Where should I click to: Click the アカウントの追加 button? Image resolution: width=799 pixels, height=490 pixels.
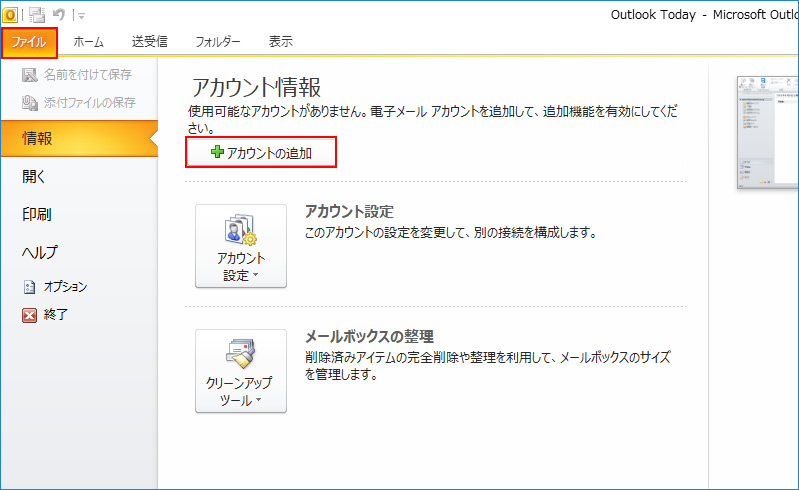click(261, 152)
